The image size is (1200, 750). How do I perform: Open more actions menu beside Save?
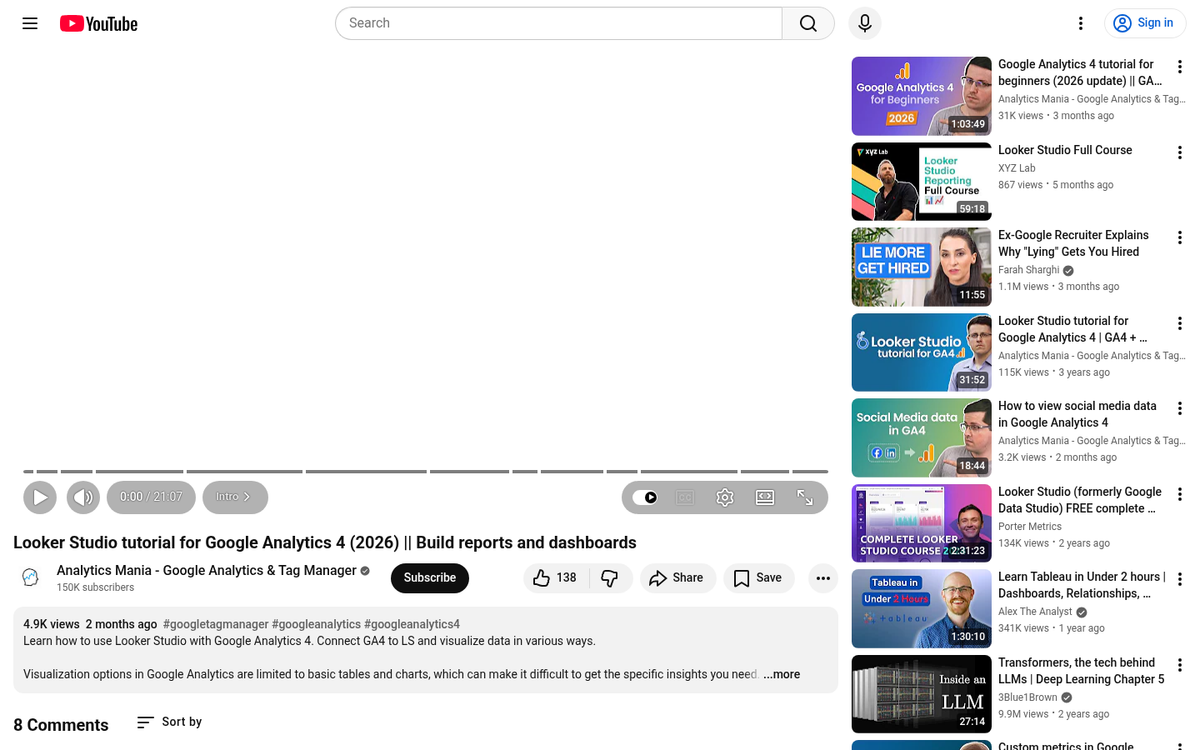[823, 578]
